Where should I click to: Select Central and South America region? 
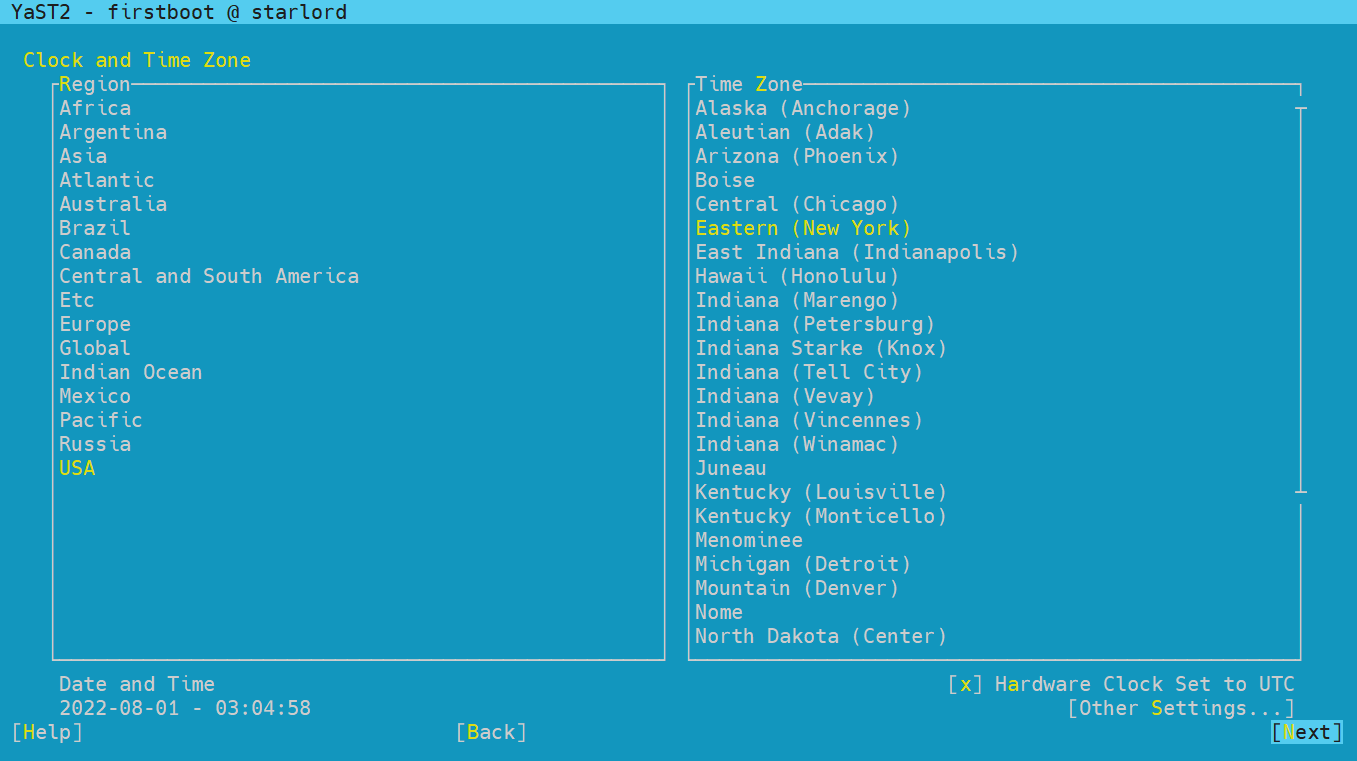point(209,276)
